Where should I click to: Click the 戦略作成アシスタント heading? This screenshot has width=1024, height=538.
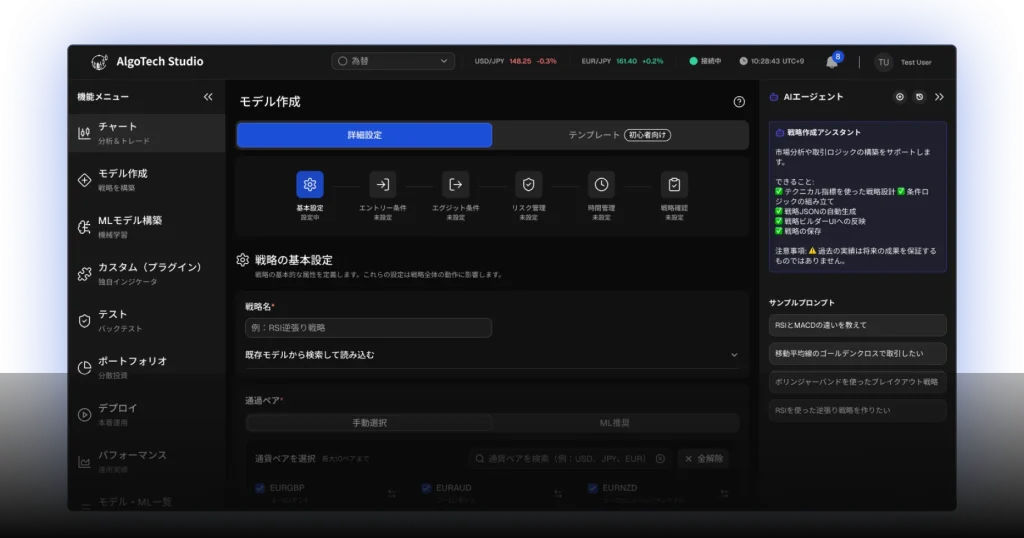pos(824,133)
